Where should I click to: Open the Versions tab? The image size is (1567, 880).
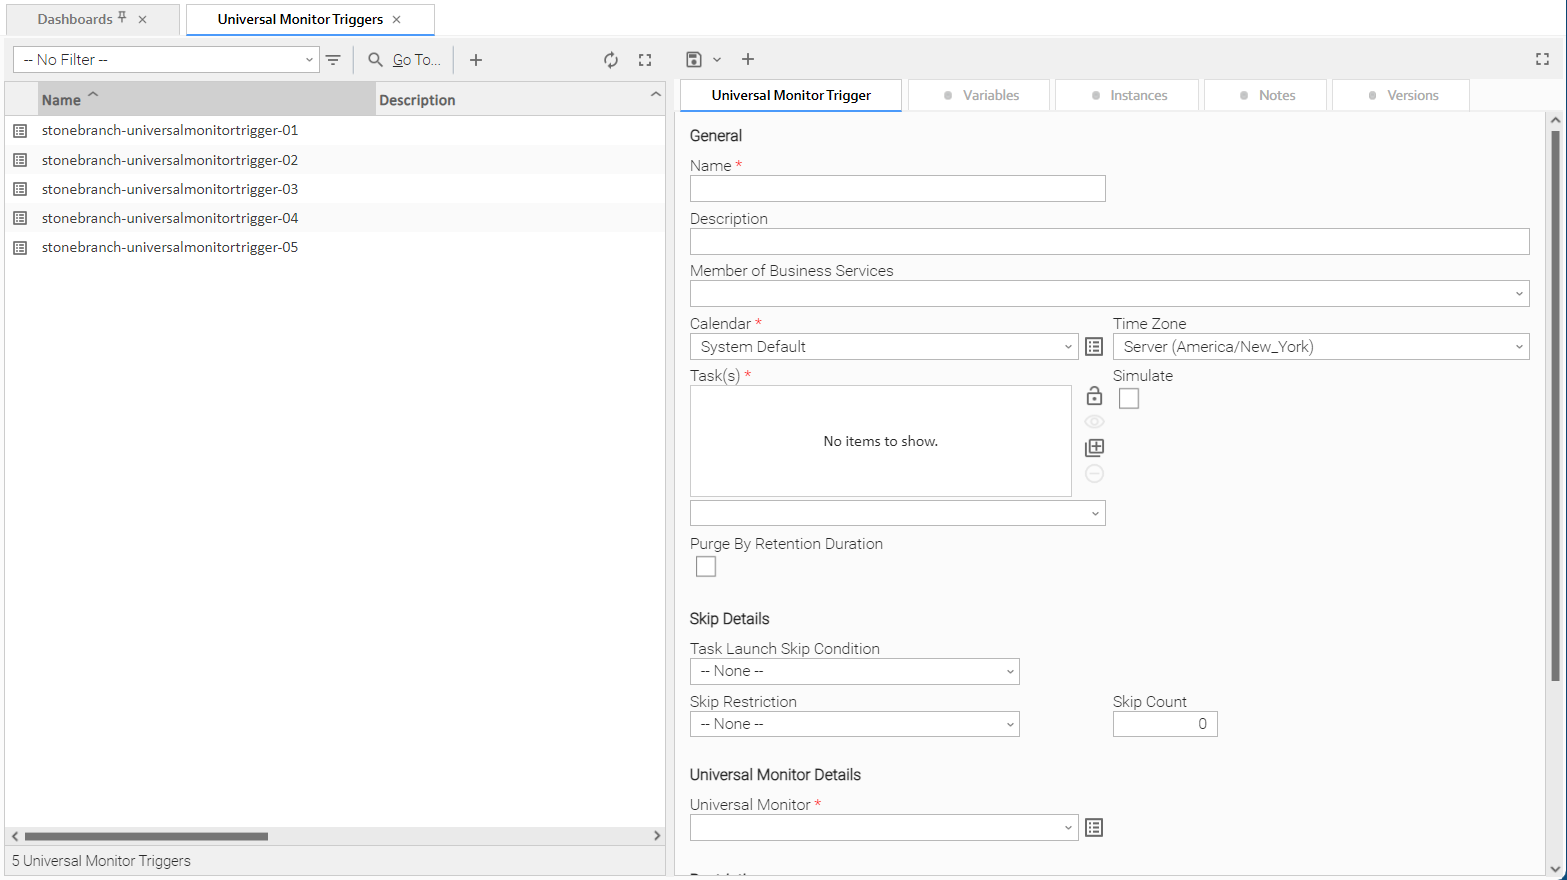(x=1401, y=96)
